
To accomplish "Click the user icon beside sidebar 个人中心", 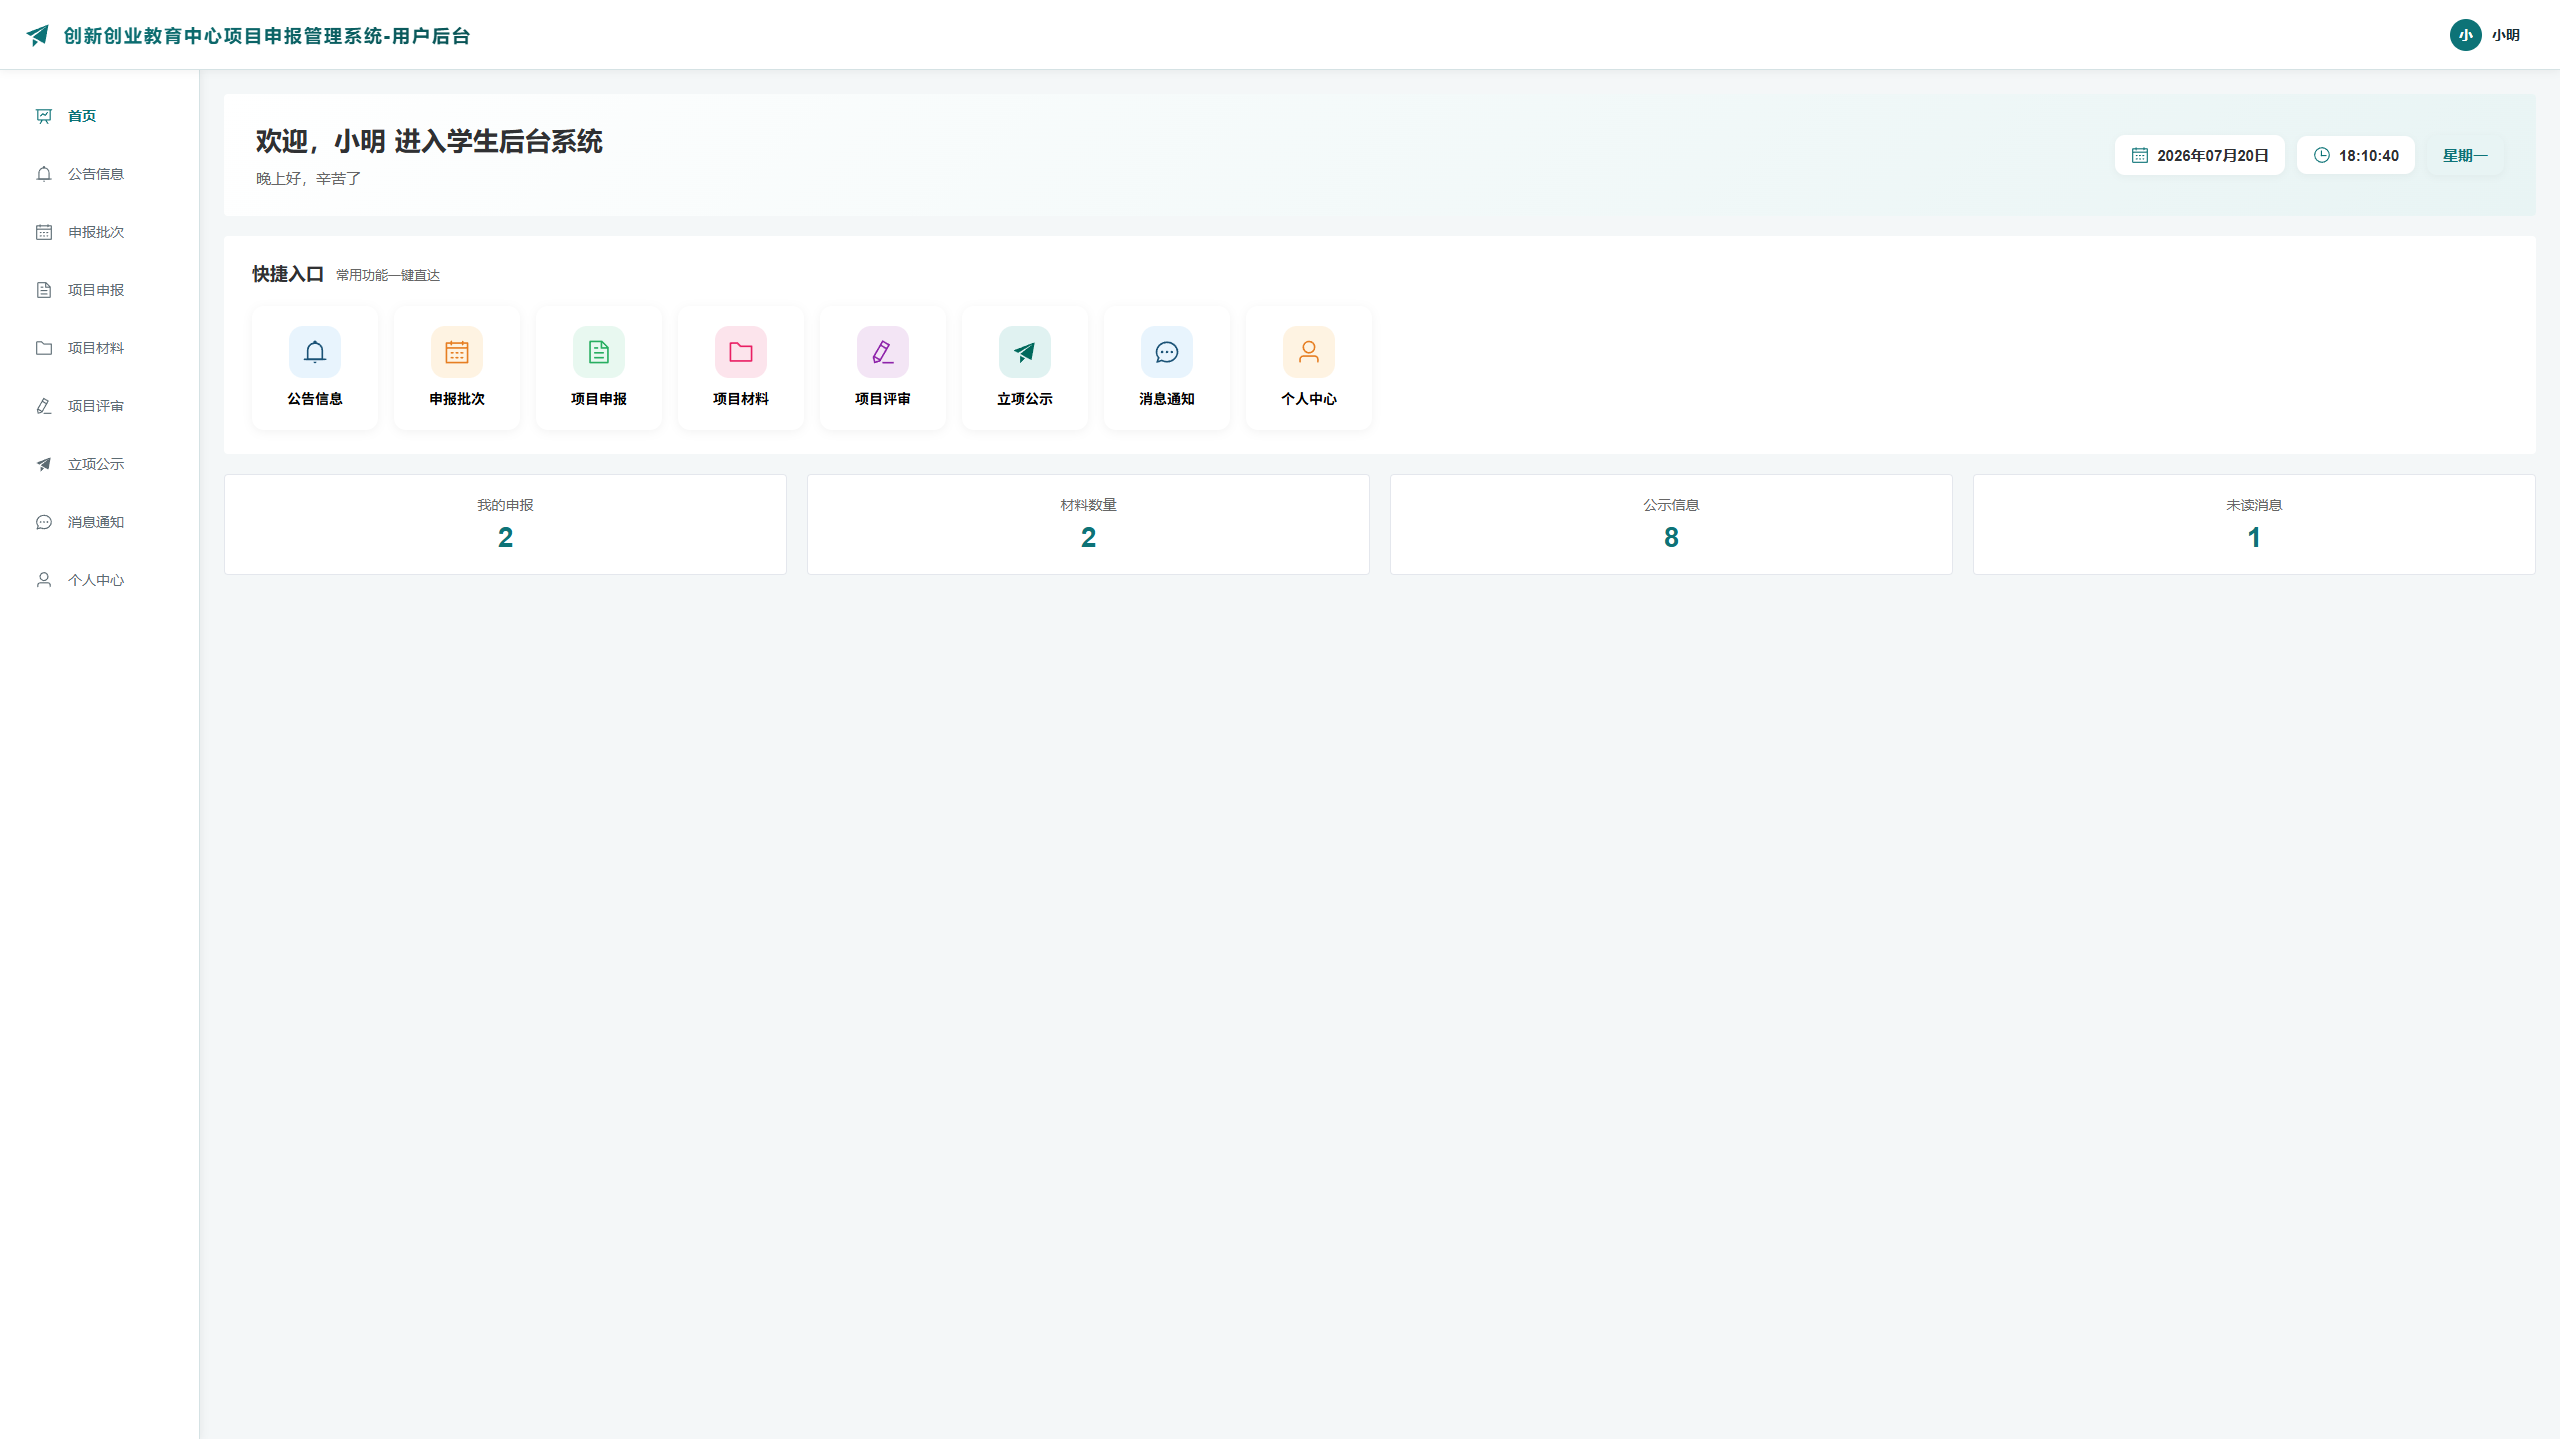I will [44, 580].
